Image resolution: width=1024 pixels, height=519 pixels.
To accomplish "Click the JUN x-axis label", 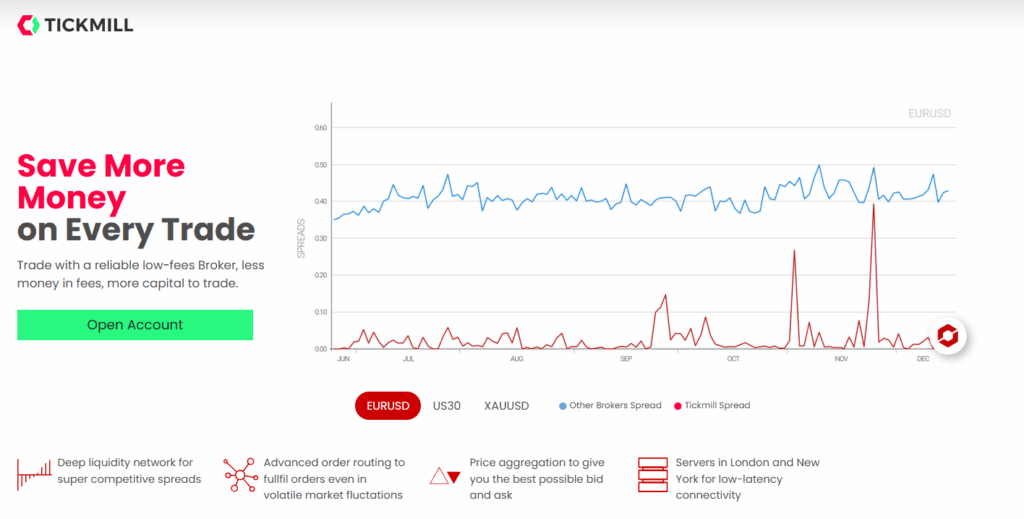I will (x=343, y=359).
